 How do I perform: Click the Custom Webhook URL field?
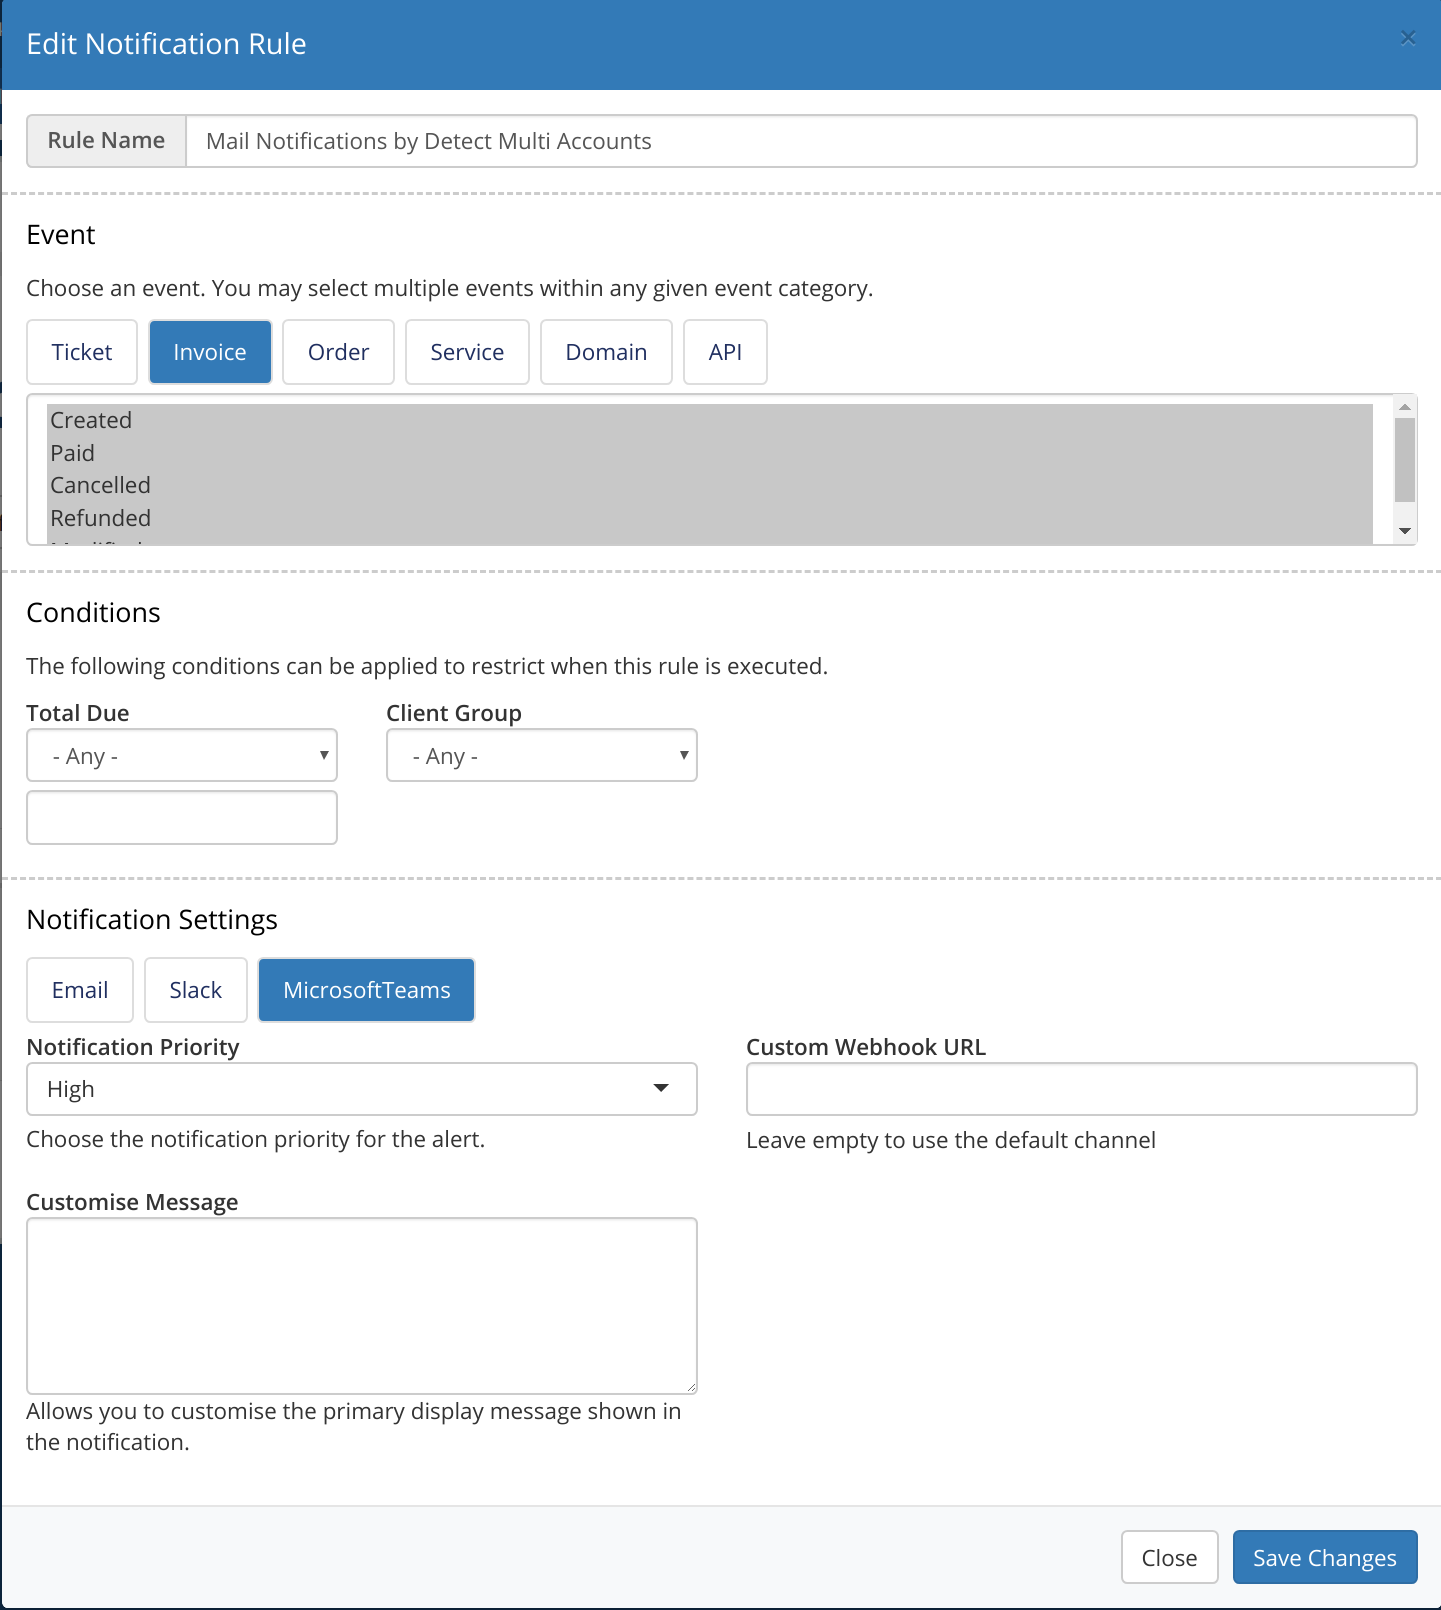tap(1082, 1089)
